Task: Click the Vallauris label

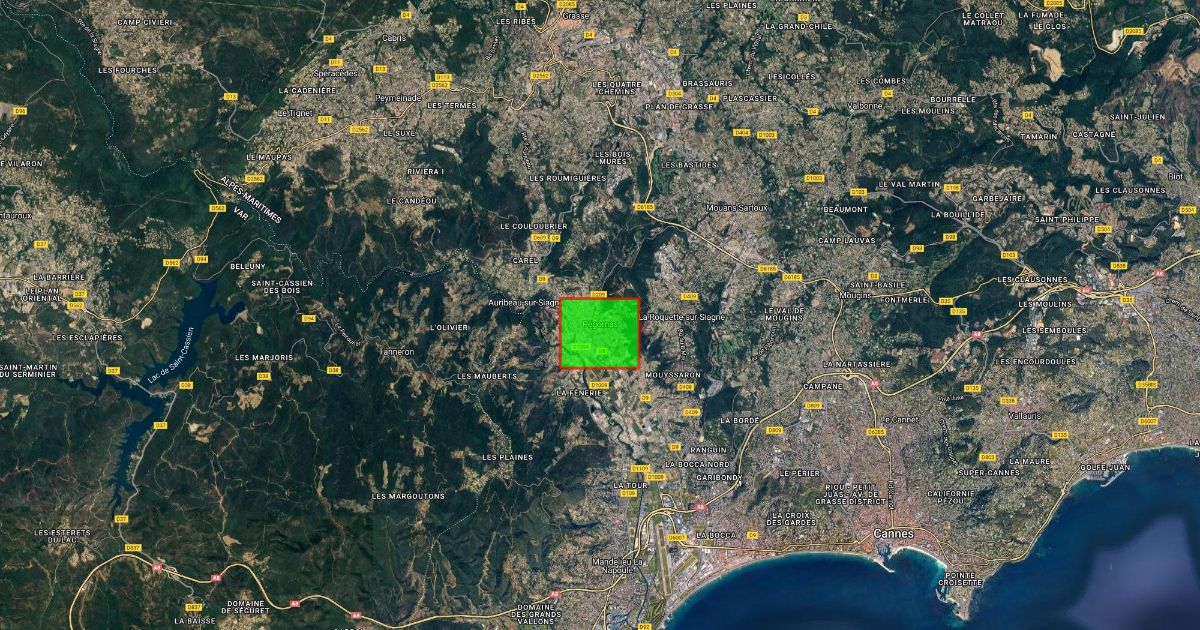Action: tap(1025, 414)
